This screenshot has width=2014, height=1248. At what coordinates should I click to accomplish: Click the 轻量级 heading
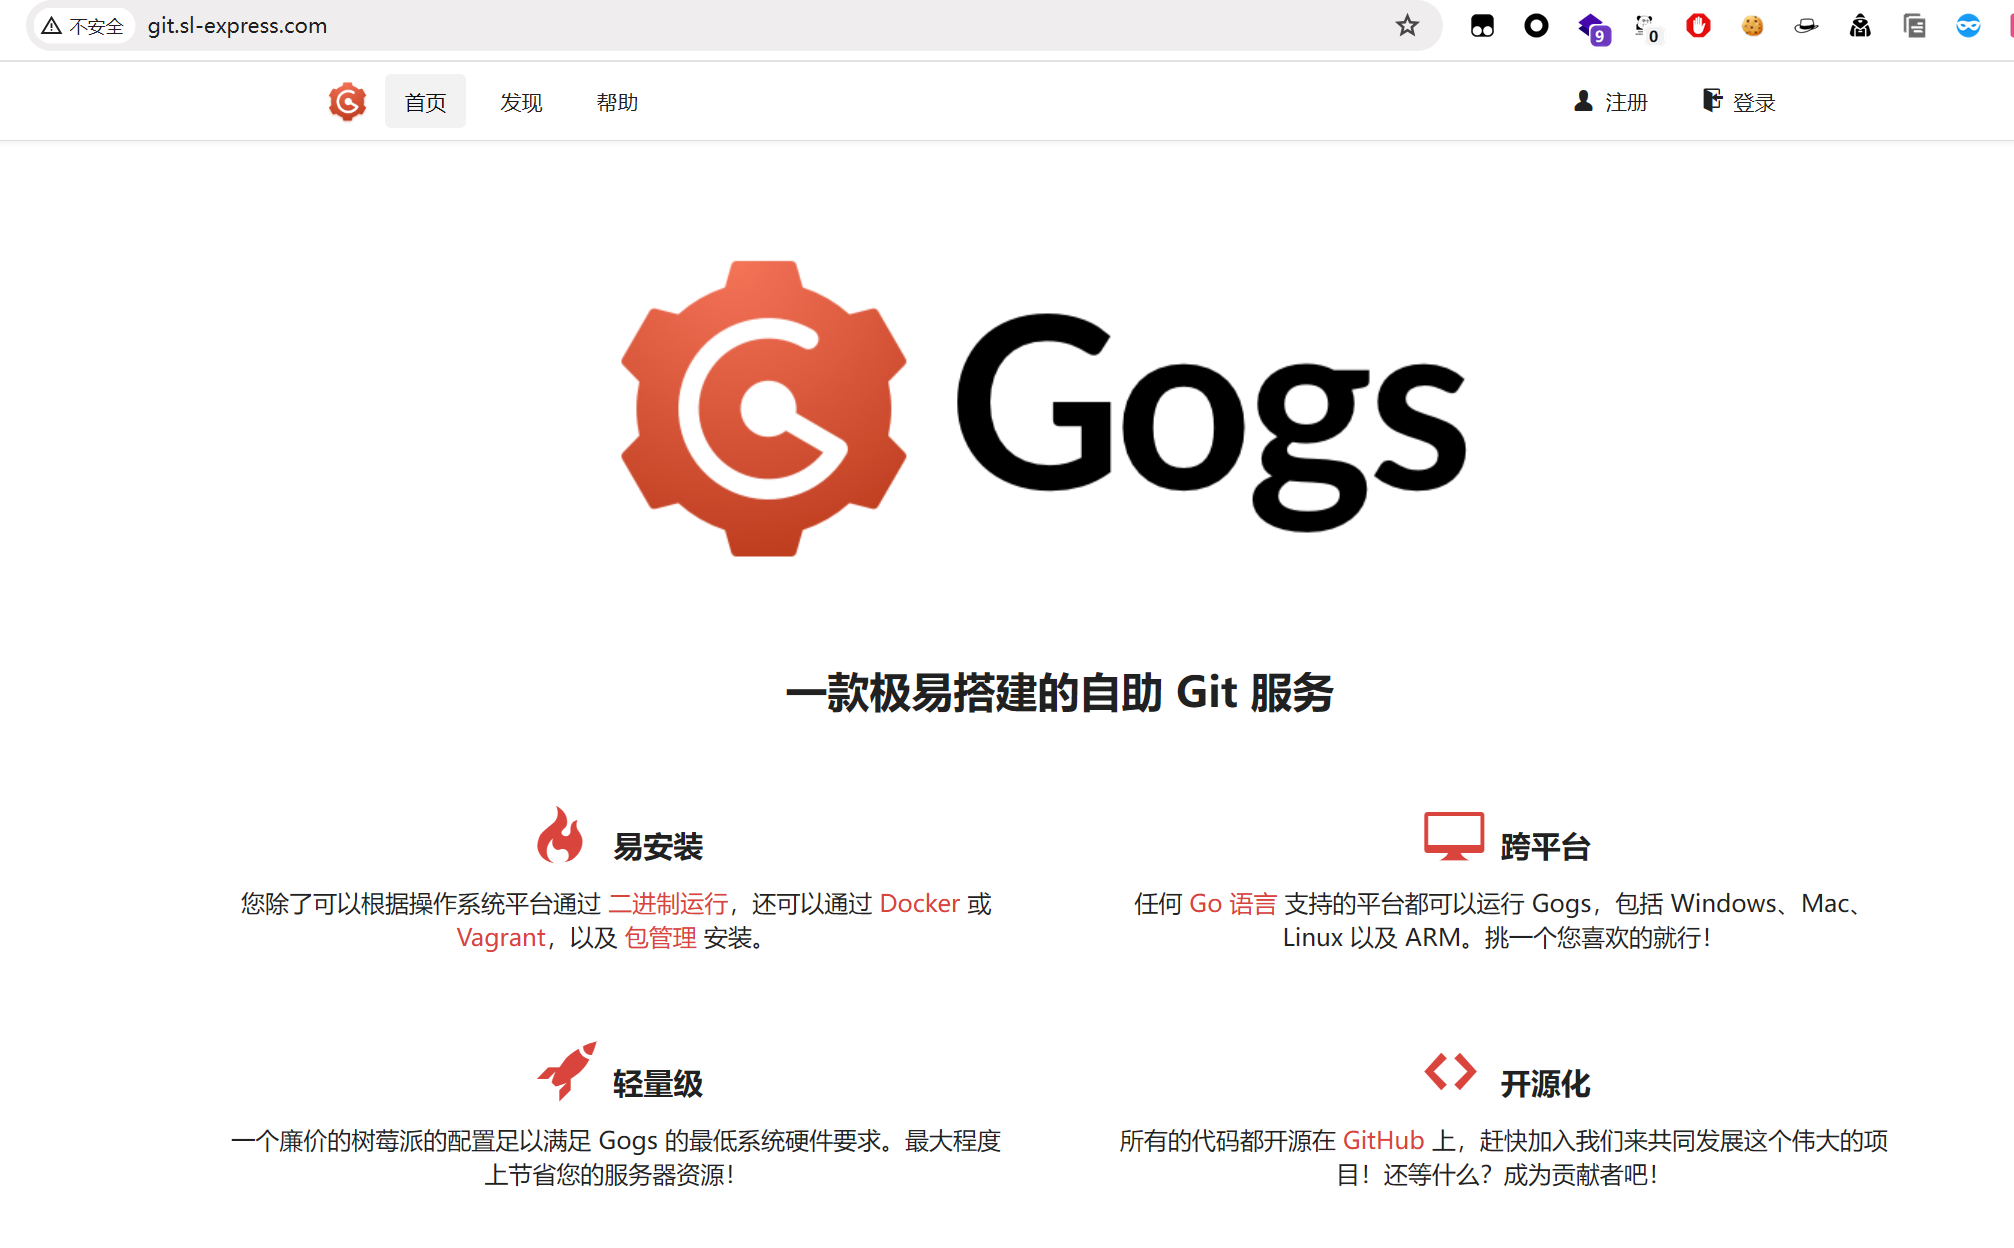(x=658, y=1084)
